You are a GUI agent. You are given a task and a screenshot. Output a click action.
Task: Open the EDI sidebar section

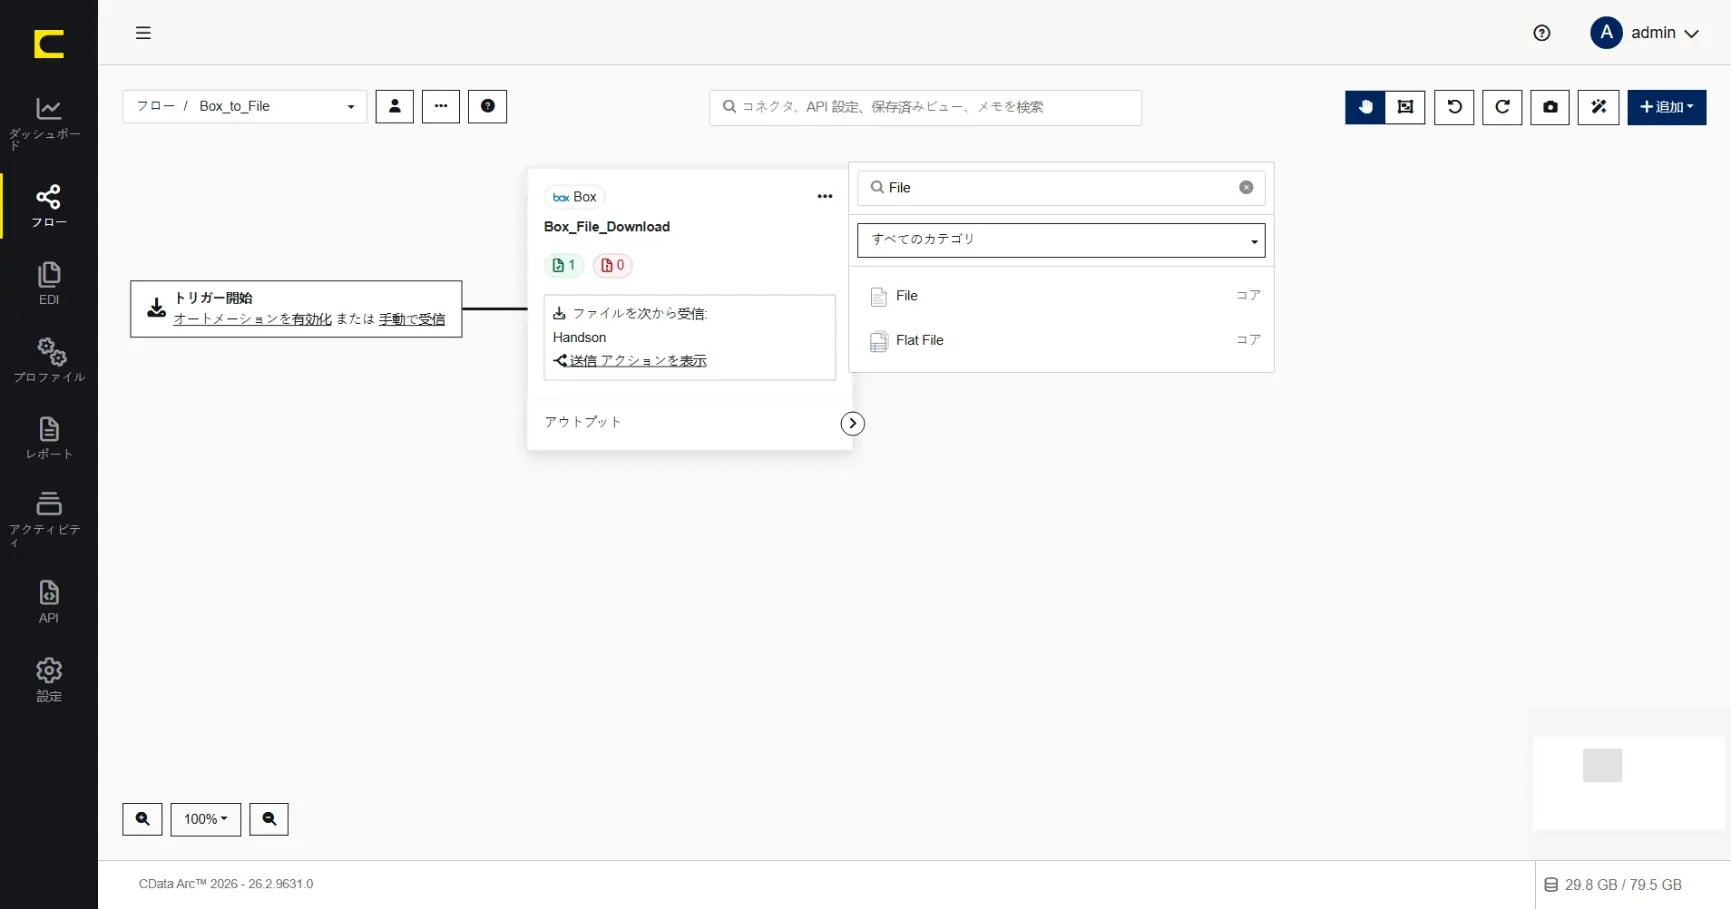(48, 283)
